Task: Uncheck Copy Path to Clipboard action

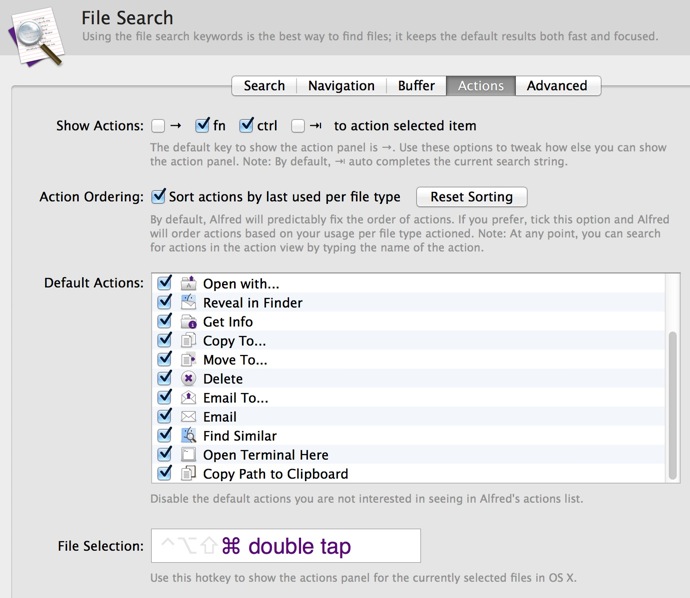Action: point(165,473)
